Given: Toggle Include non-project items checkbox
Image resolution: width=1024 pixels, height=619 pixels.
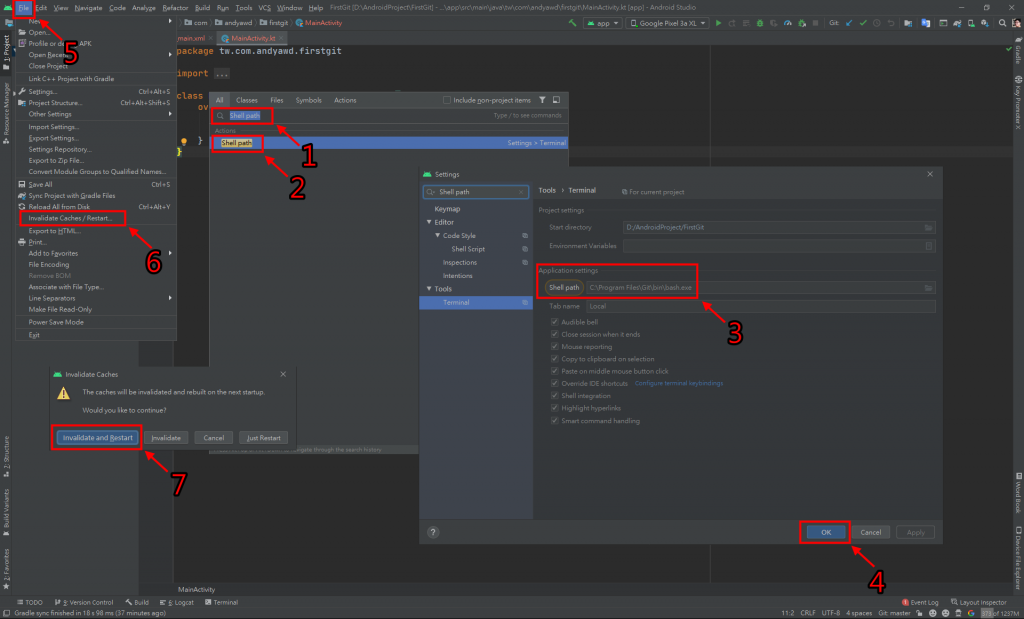Looking at the screenshot, I should tap(447, 100).
